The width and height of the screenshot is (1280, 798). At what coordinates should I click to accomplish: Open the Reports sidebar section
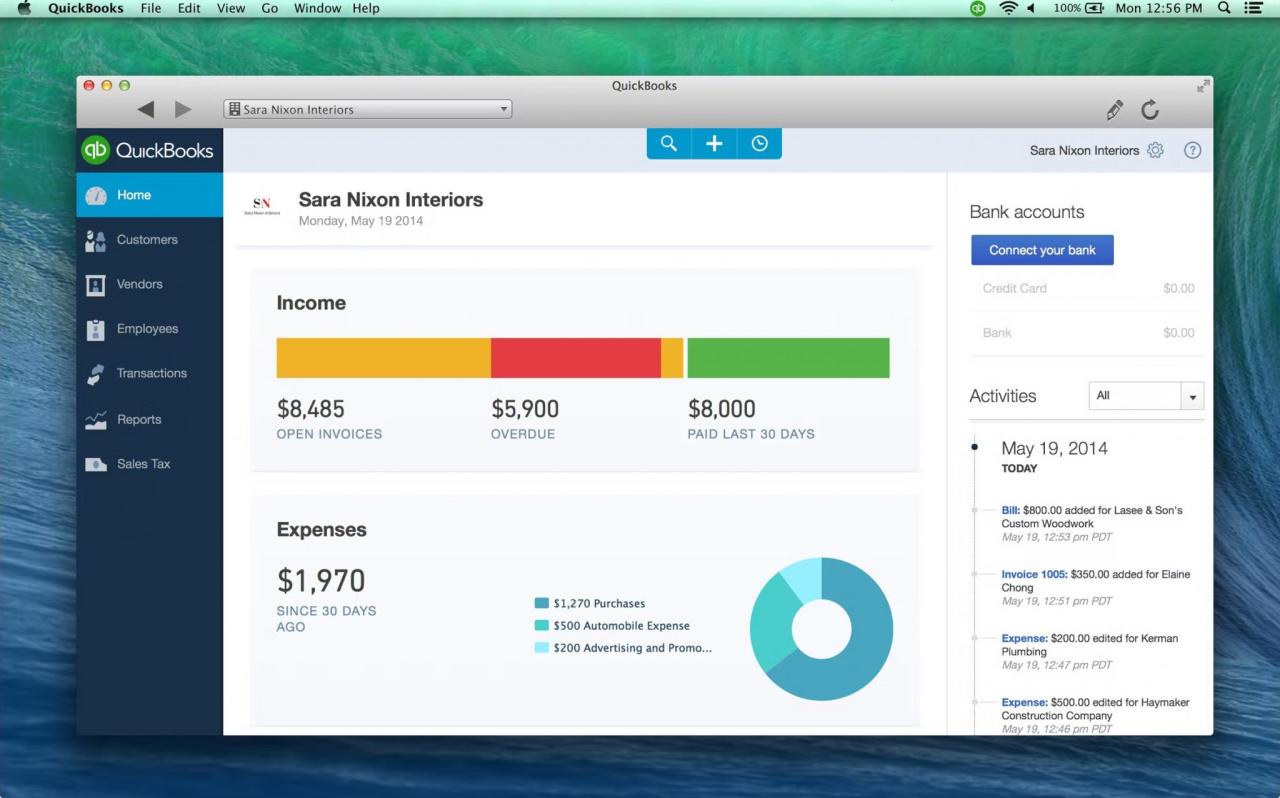click(x=138, y=420)
